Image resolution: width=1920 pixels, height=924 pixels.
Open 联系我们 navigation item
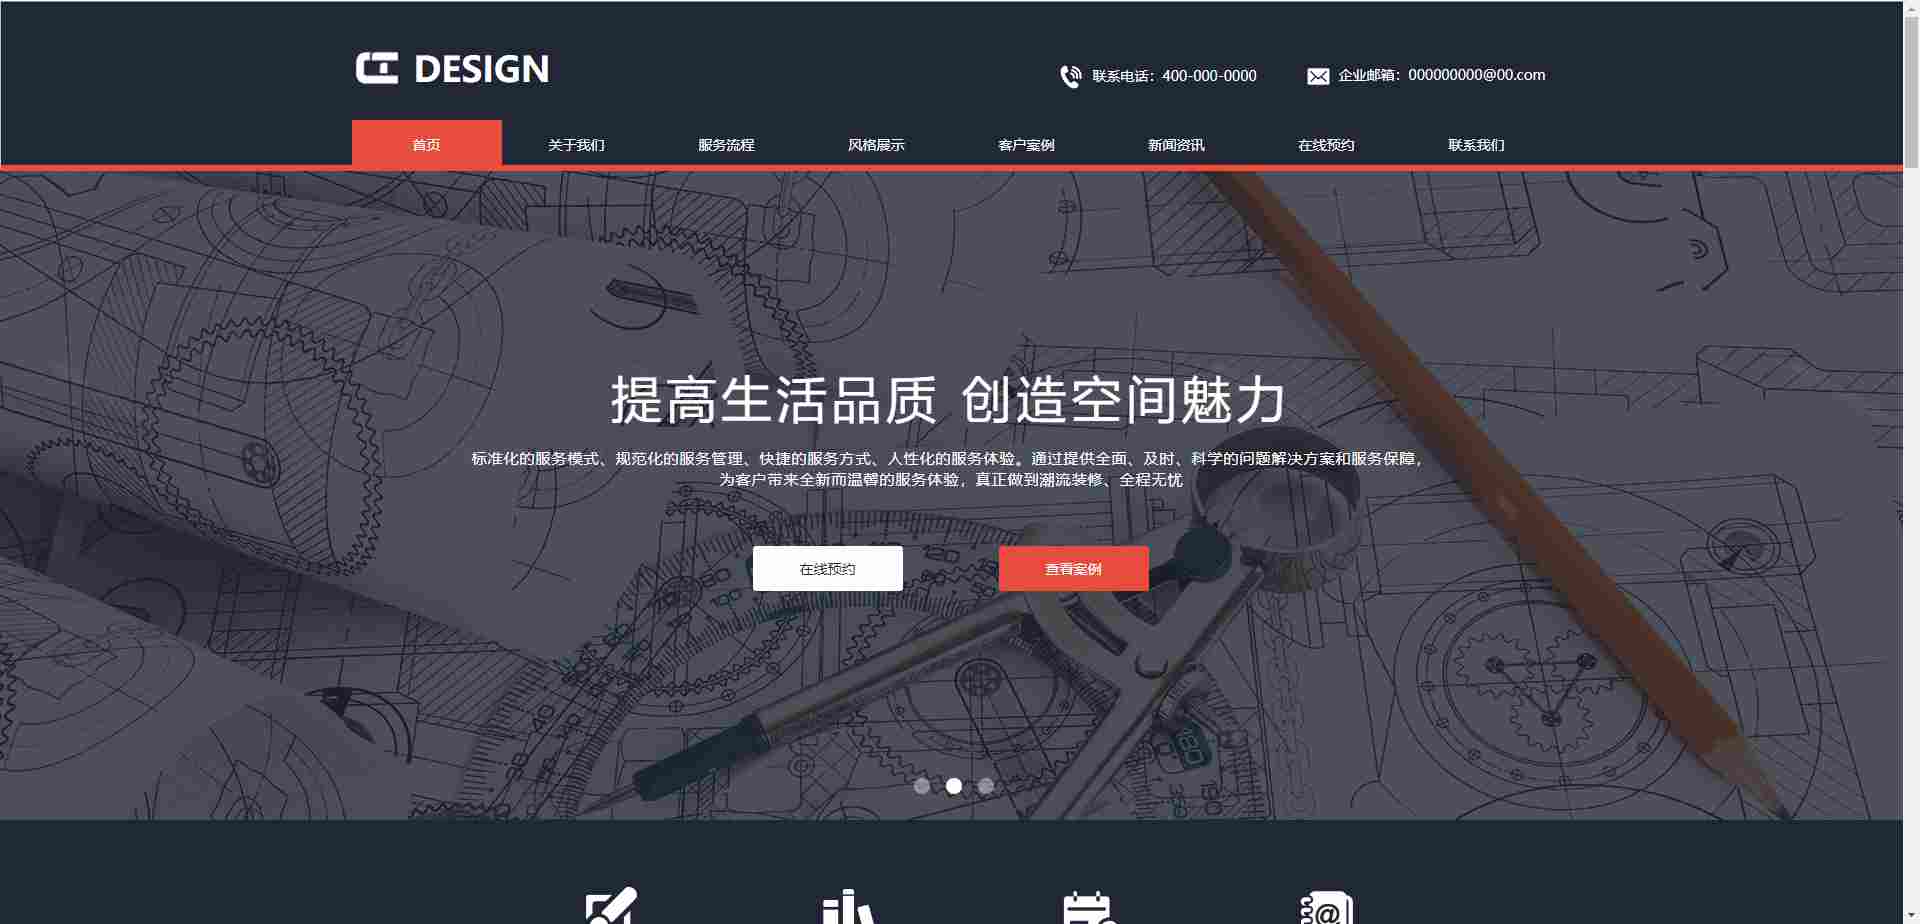(x=1476, y=145)
